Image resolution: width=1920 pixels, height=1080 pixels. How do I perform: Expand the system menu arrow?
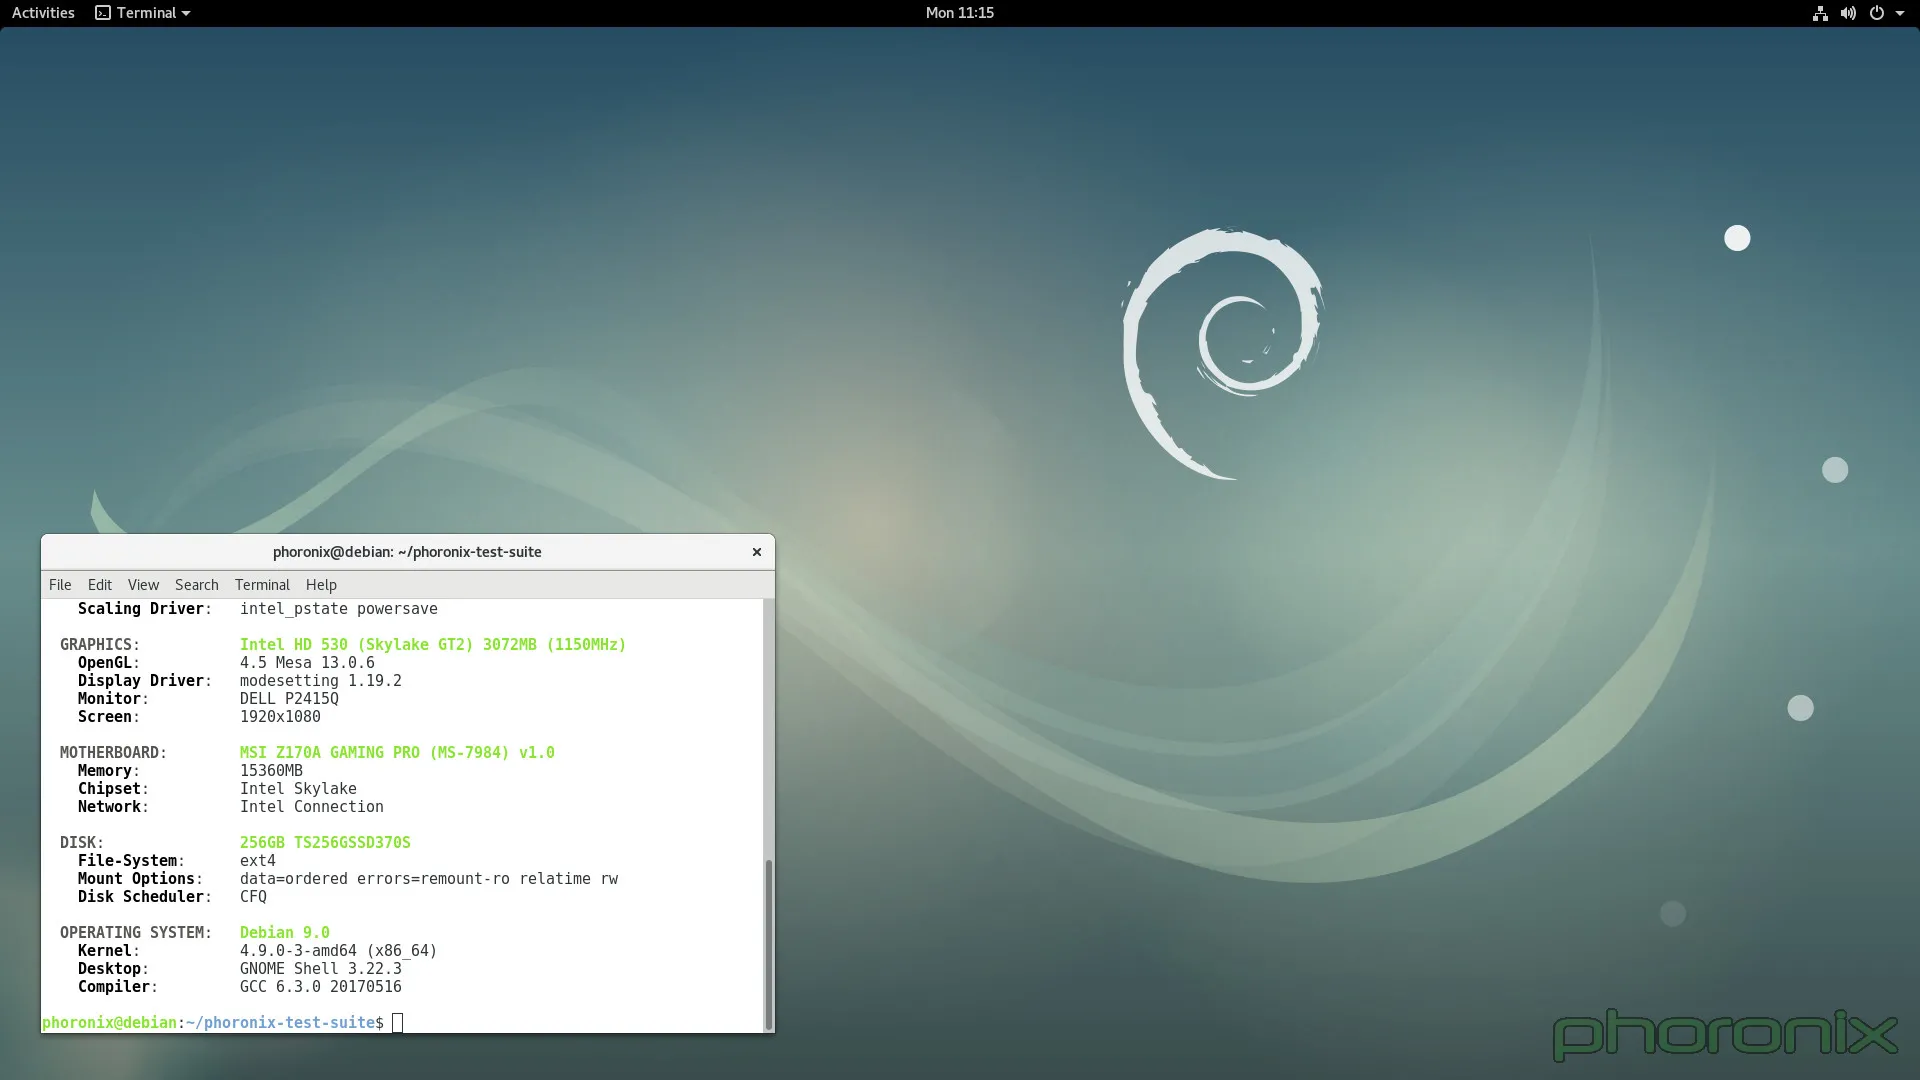pyautogui.click(x=1900, y=14)
